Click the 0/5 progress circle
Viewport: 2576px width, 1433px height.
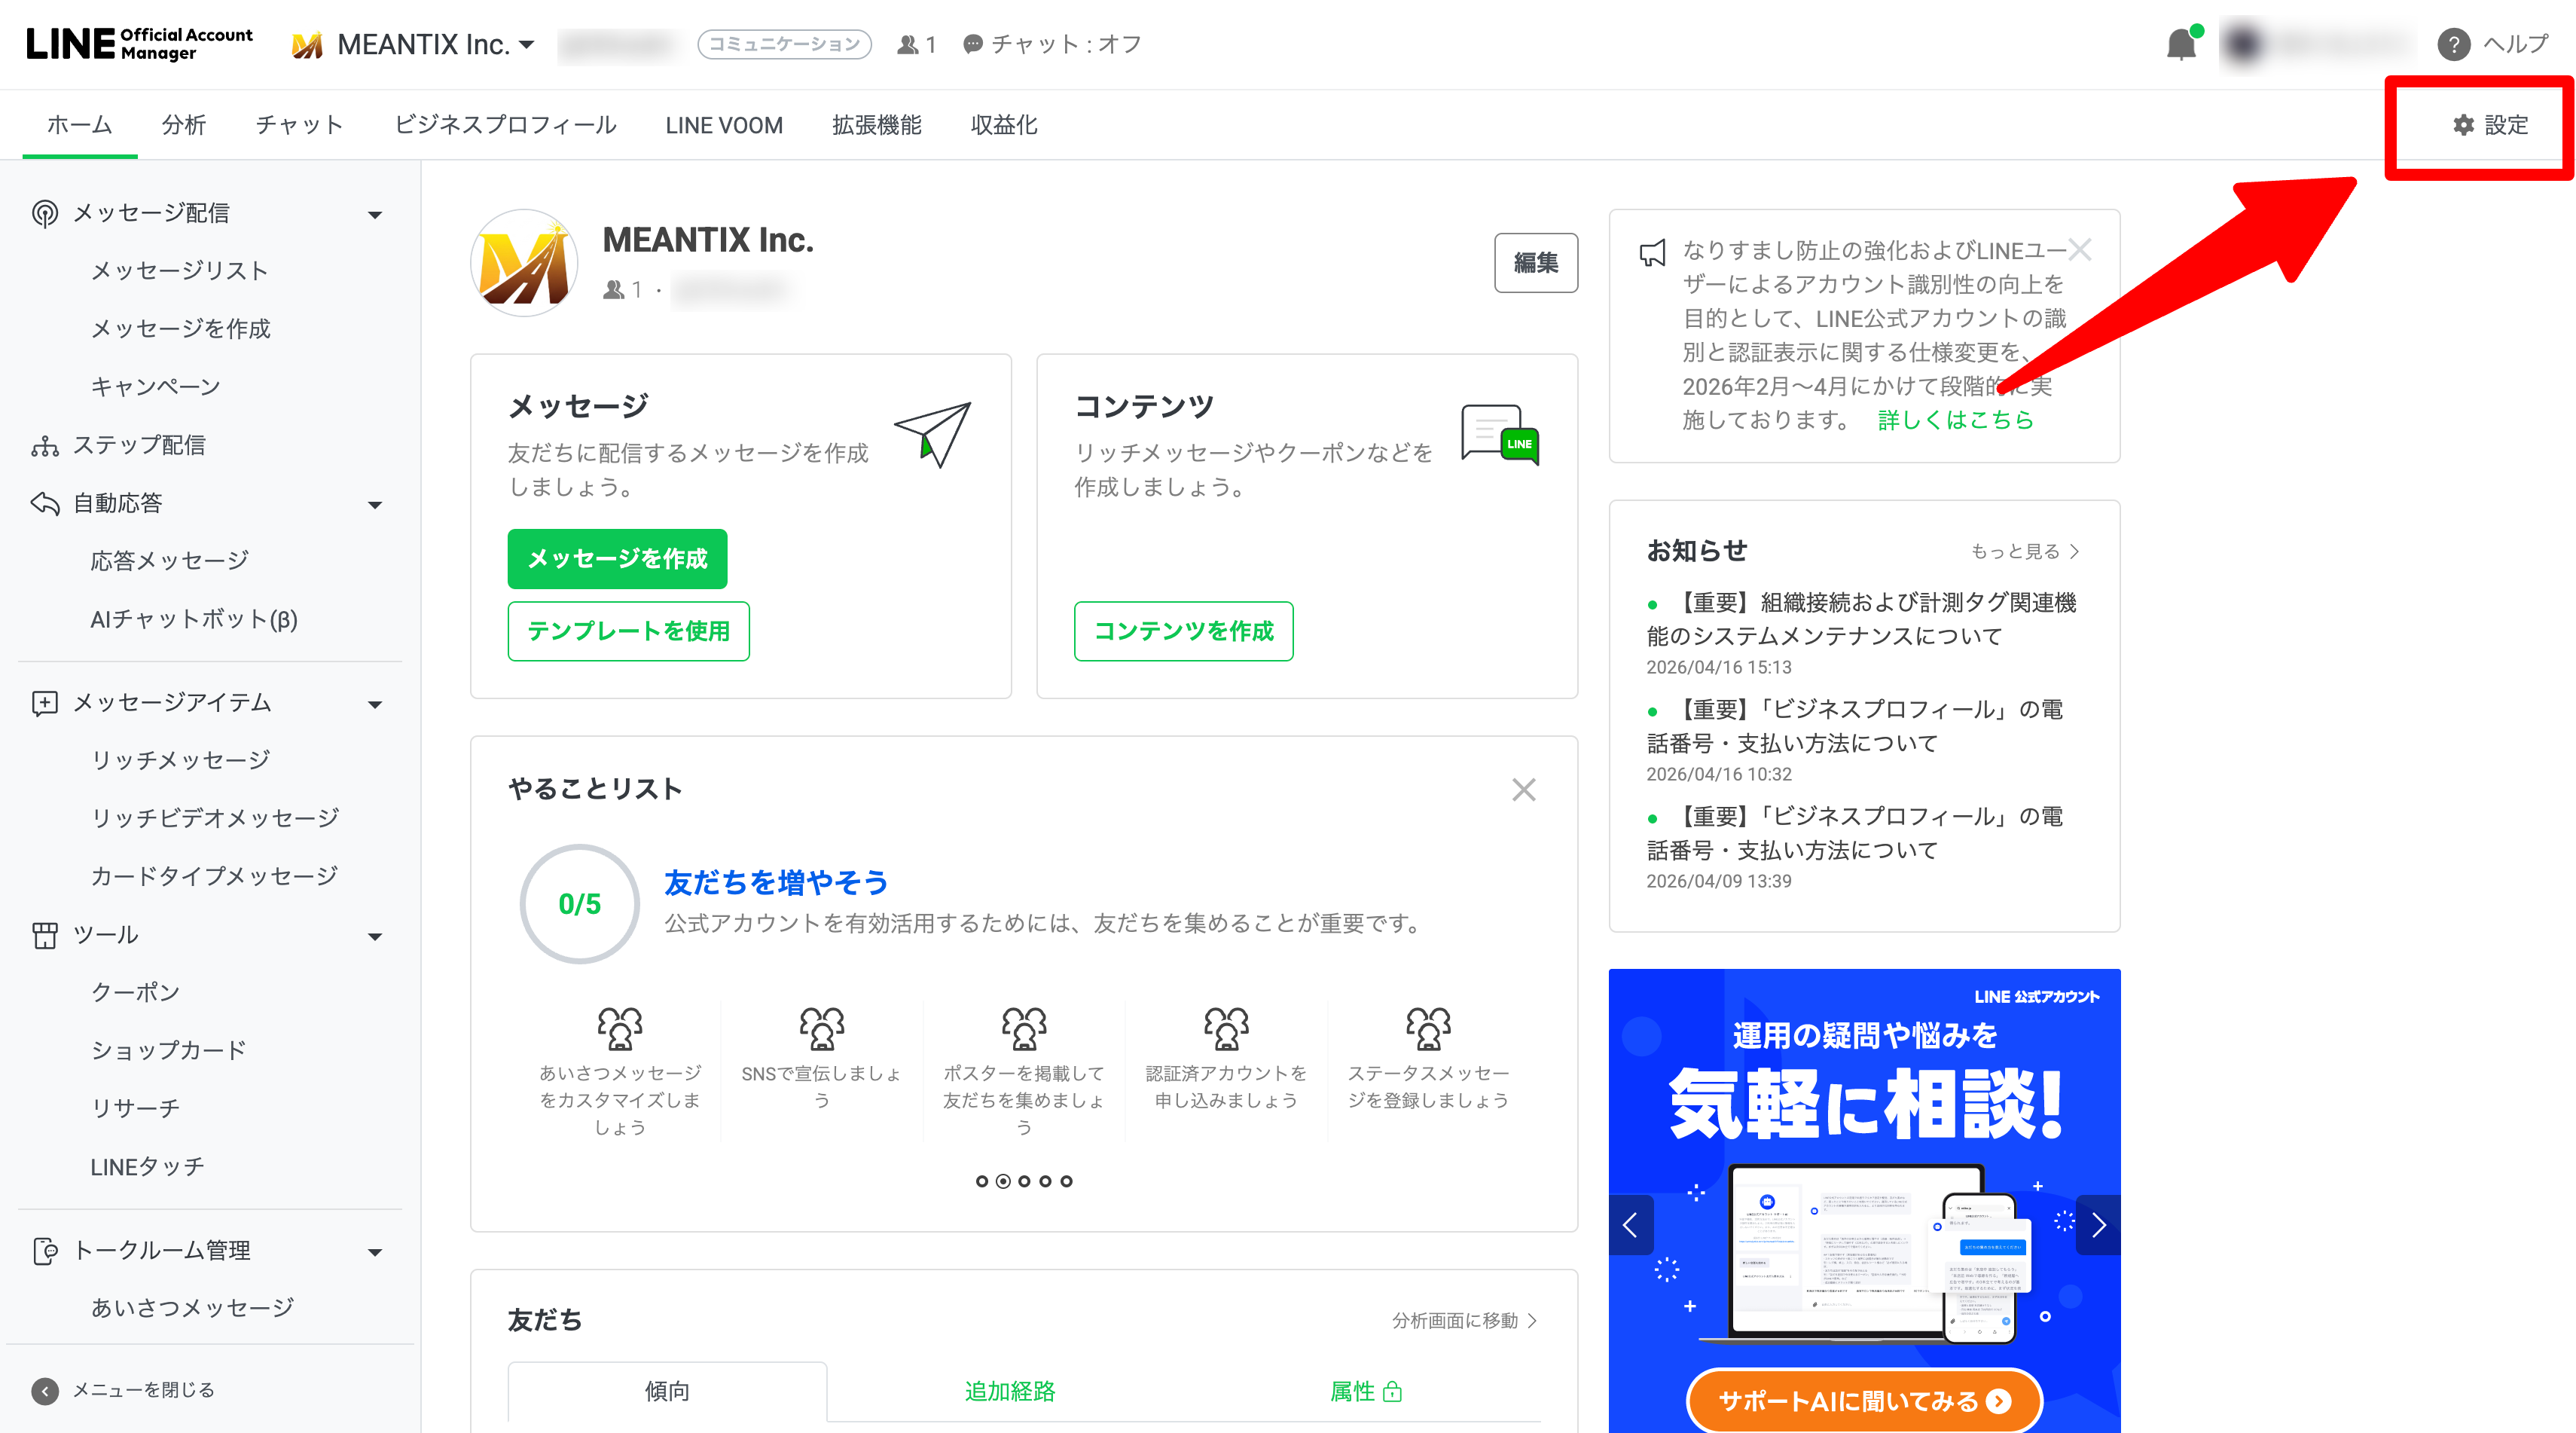click(579, 904)
